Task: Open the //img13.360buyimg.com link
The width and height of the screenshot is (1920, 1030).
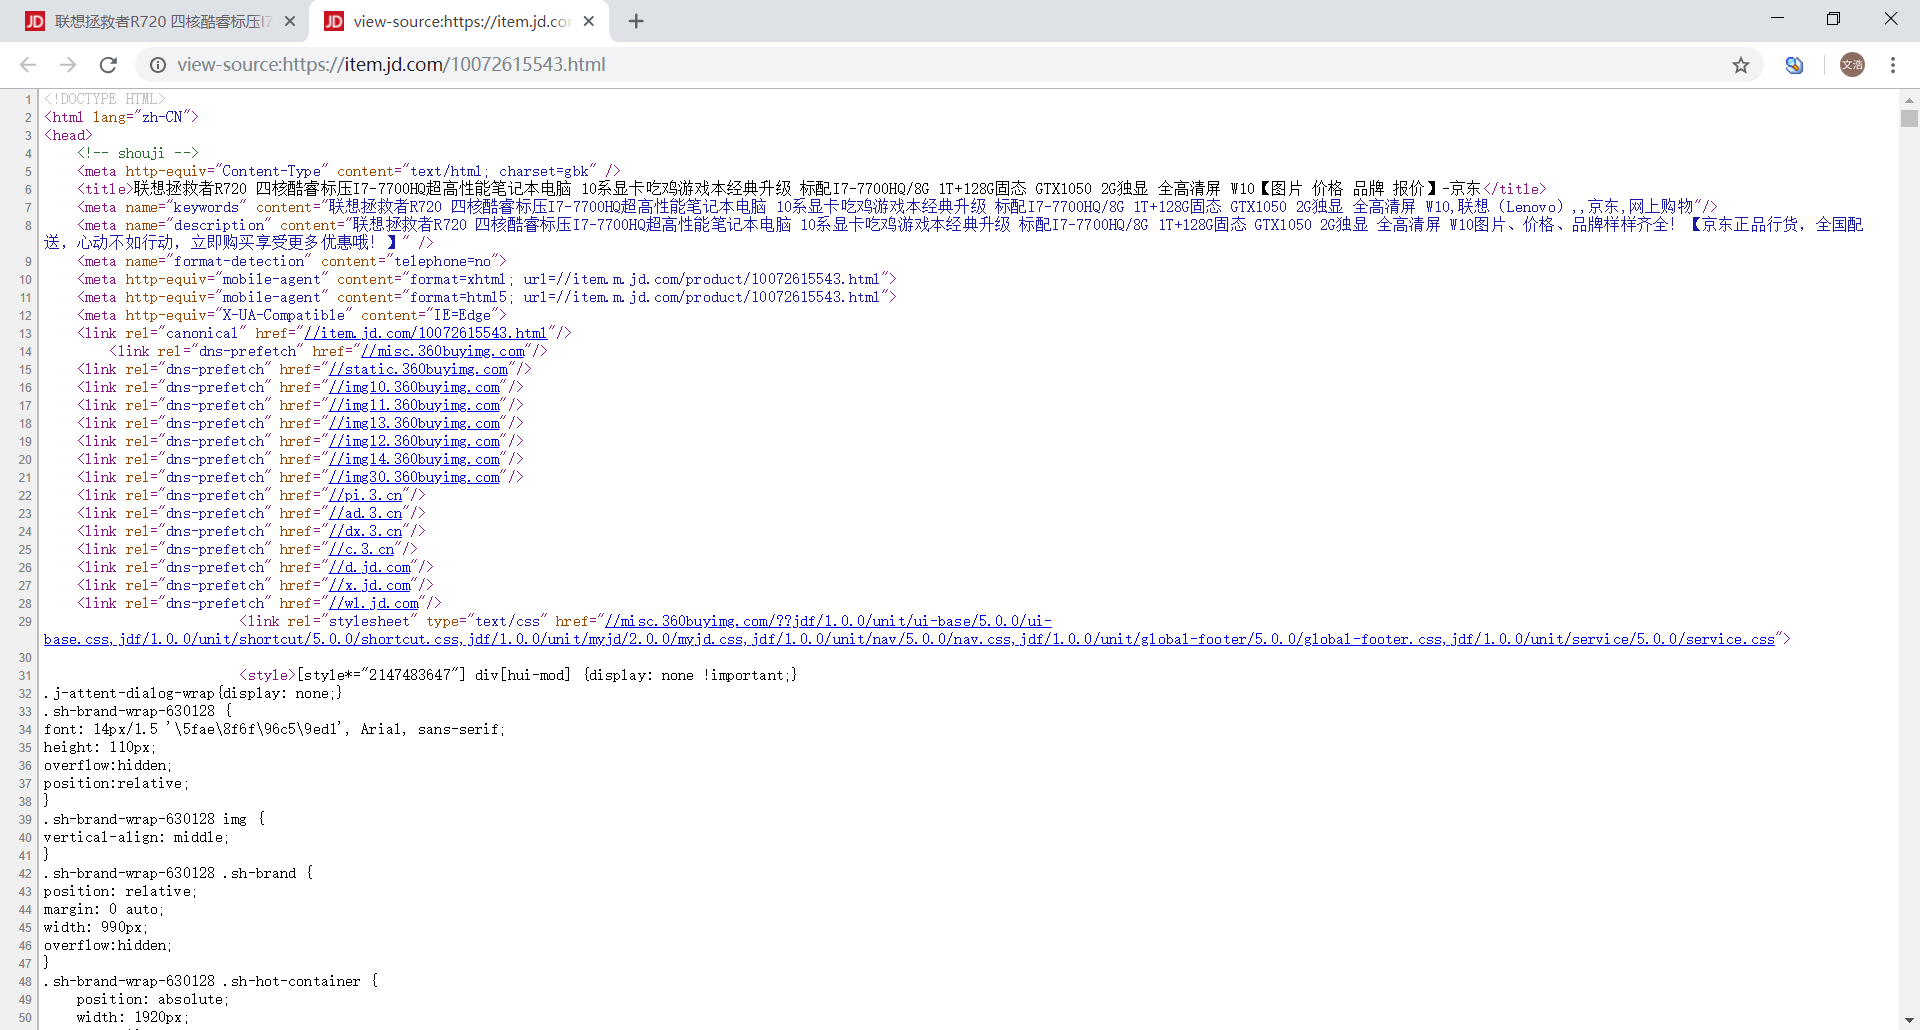Action: click(x=414, y=423)
